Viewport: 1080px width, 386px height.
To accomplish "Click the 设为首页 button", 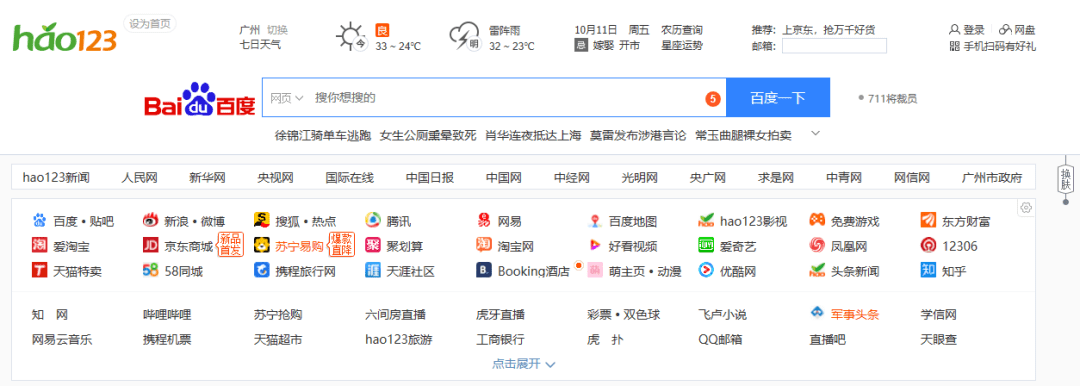I will (149, 23).
